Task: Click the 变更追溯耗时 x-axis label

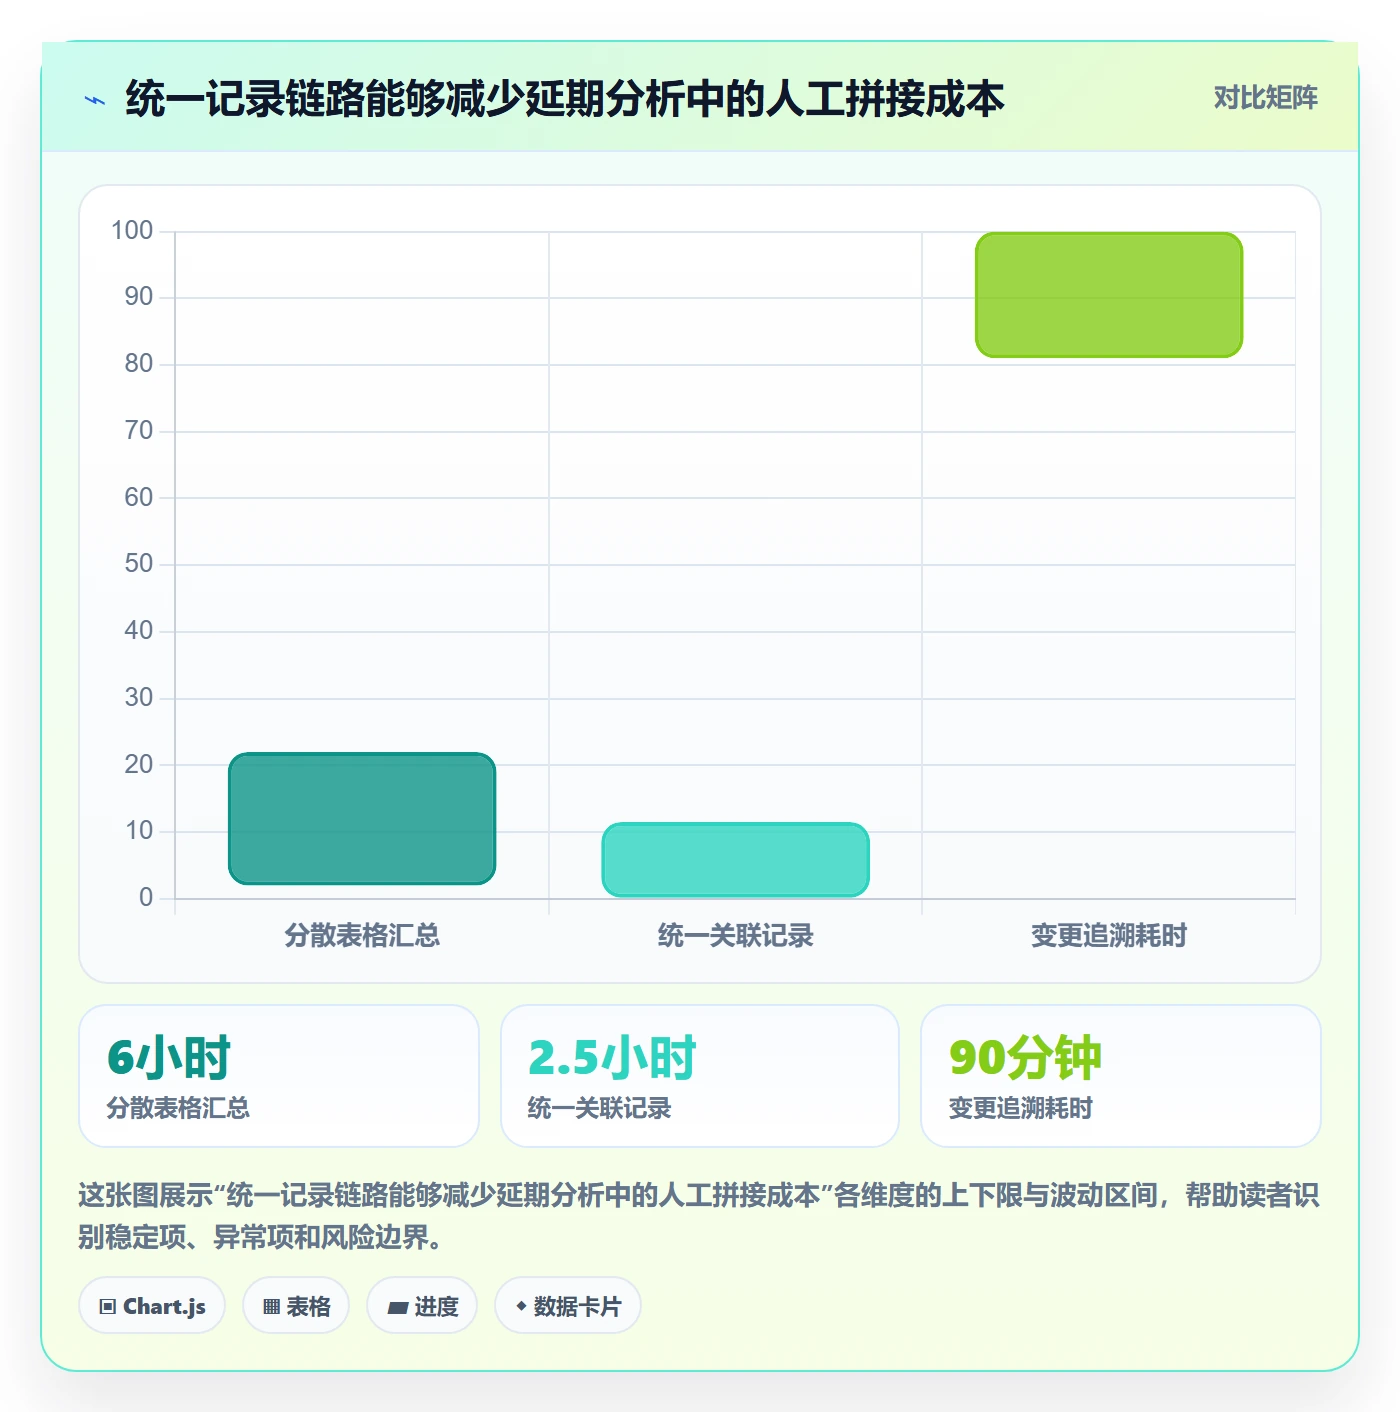Action: tap(1109, 936)
